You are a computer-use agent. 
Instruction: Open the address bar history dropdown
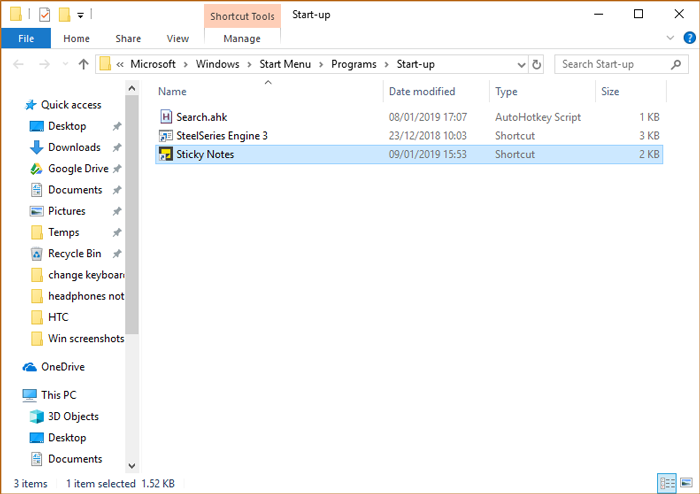tap(521, 65)
